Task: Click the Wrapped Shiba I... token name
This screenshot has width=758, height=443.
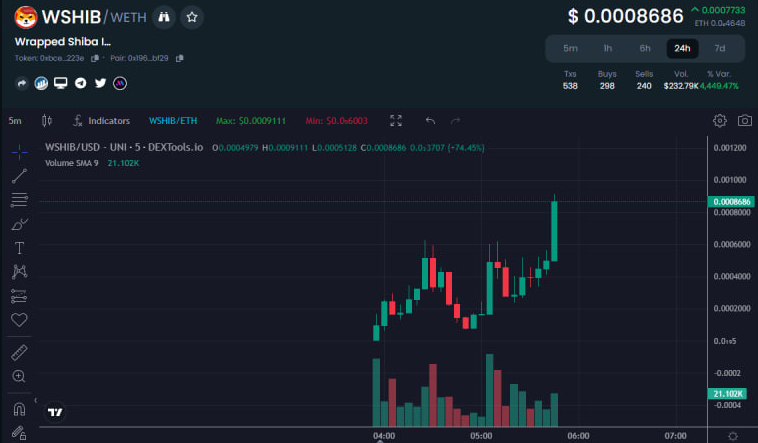Action: tap(63, 42)
